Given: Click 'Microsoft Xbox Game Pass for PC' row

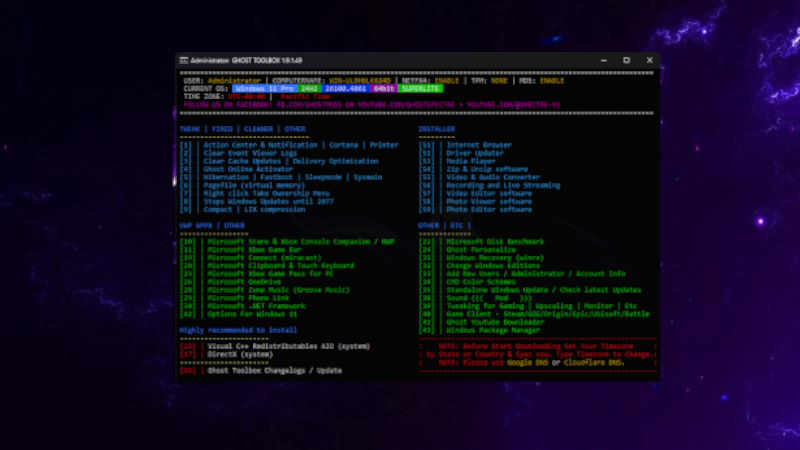Looking at the screenshot, I should pyautogui.click(x=257, y=274).
